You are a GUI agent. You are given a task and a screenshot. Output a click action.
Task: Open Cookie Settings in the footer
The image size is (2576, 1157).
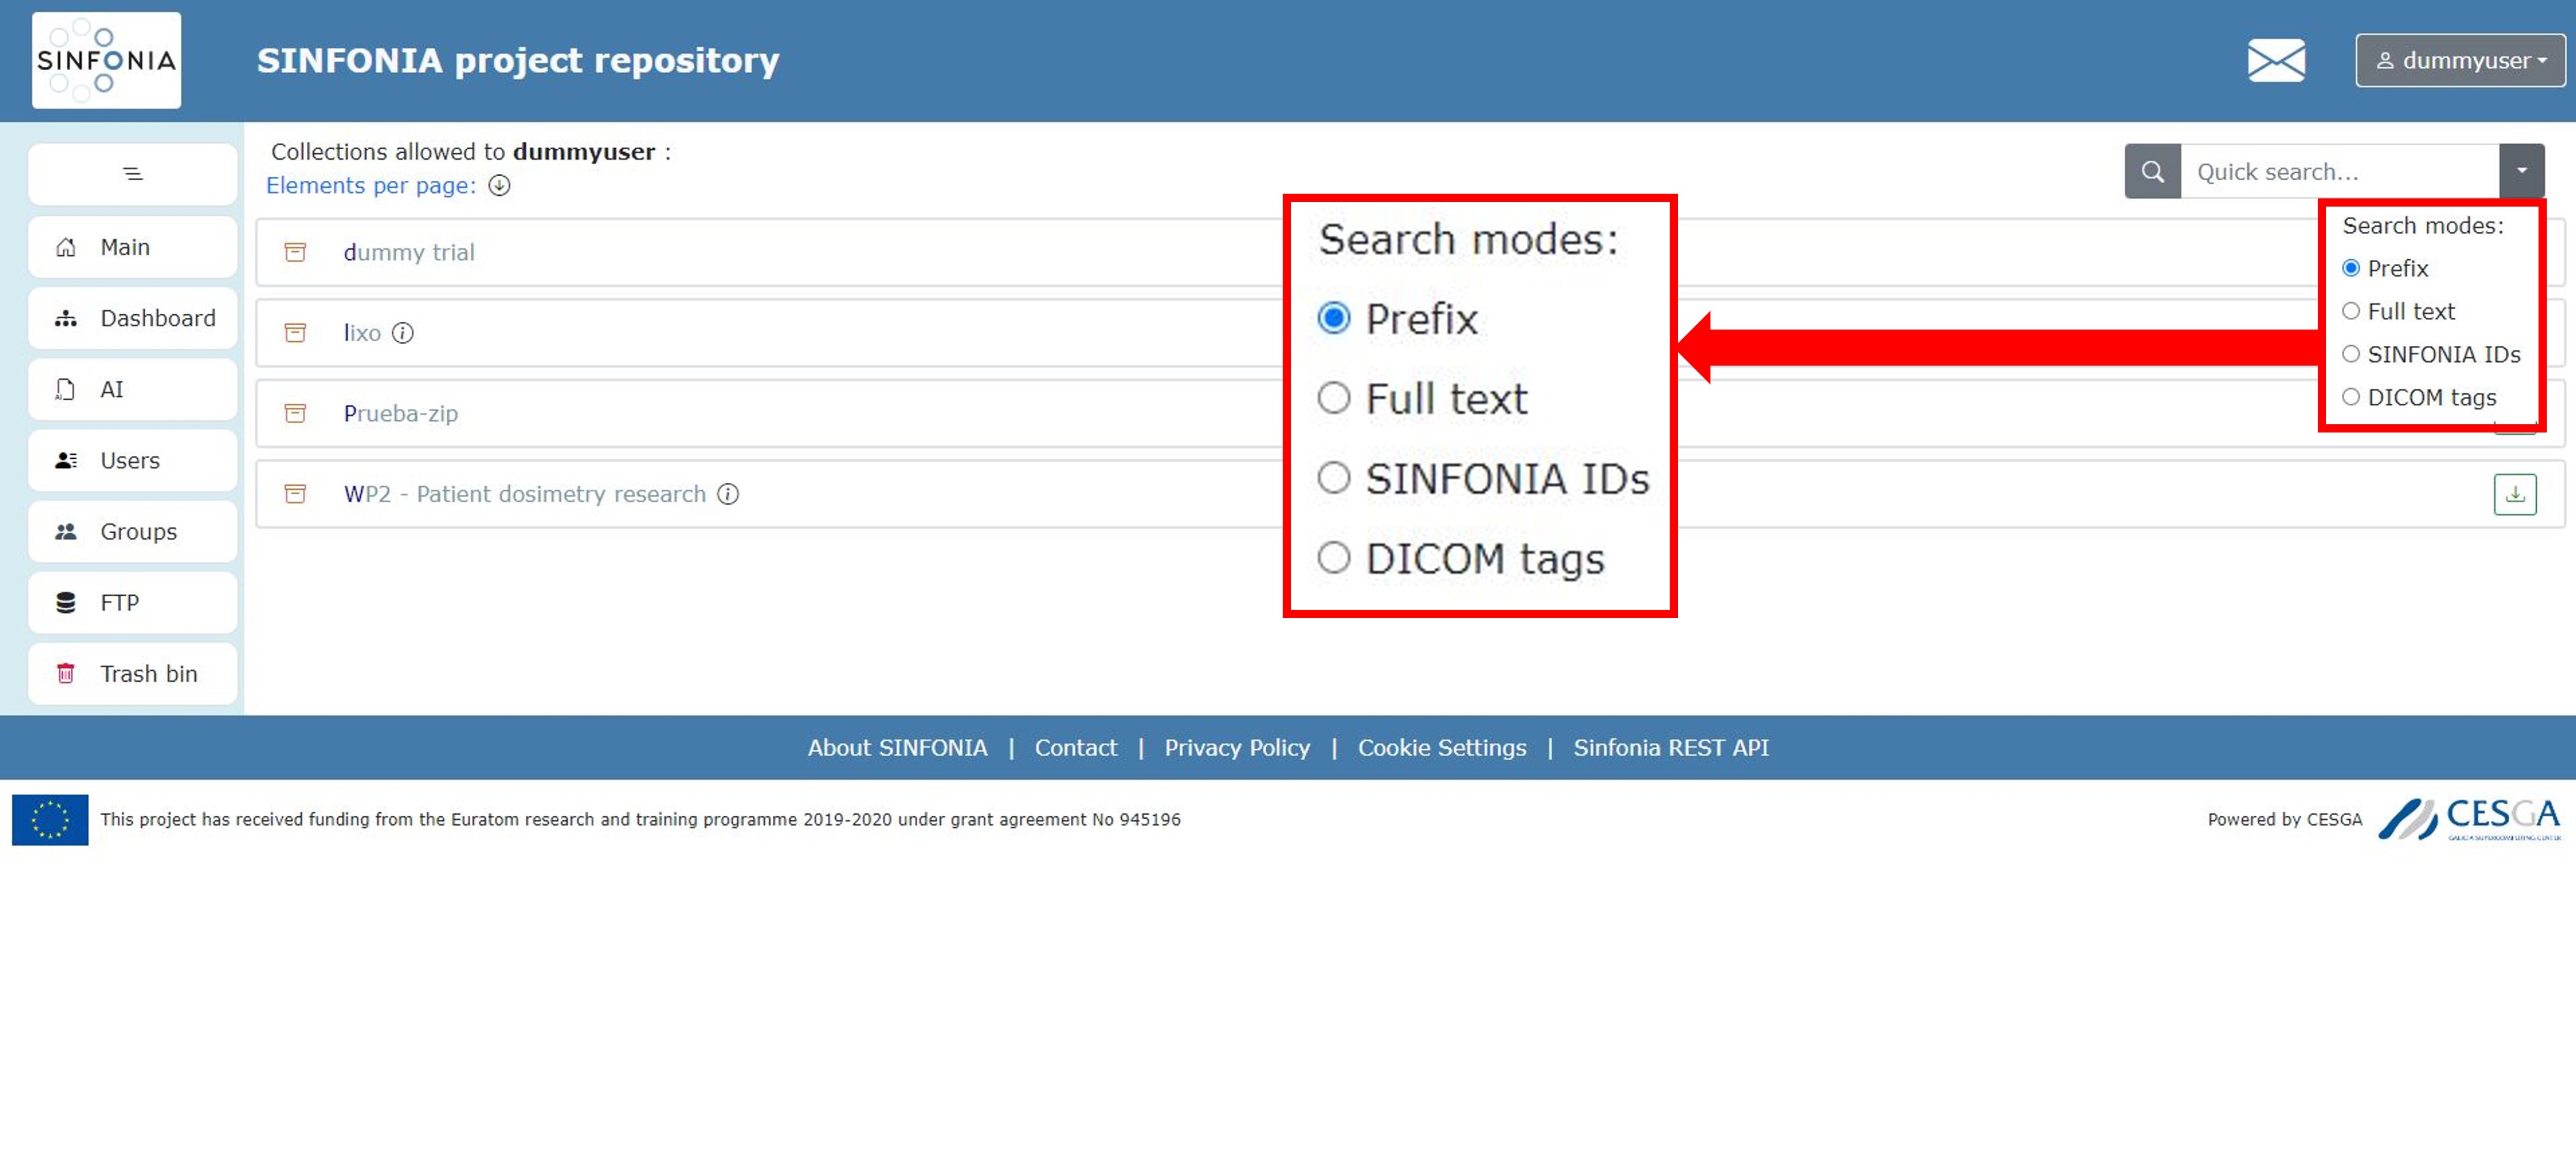click(x=1441, y=747)
